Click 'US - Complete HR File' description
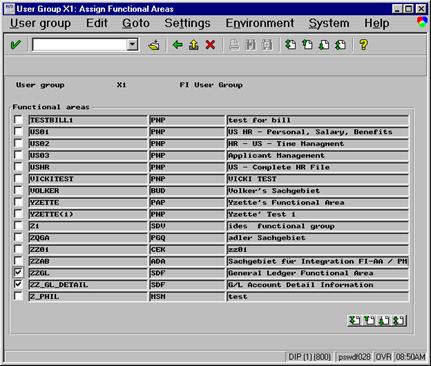Image resolution: width=431 pixels, height=366 pixels. point(317,167)
